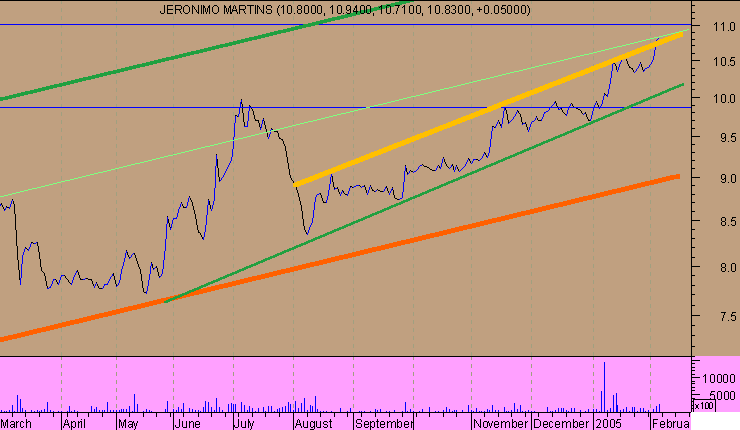This screenshot has height=430, width=740.
Task: Click the 8.0 price axis label
Action: click(728, 268)
